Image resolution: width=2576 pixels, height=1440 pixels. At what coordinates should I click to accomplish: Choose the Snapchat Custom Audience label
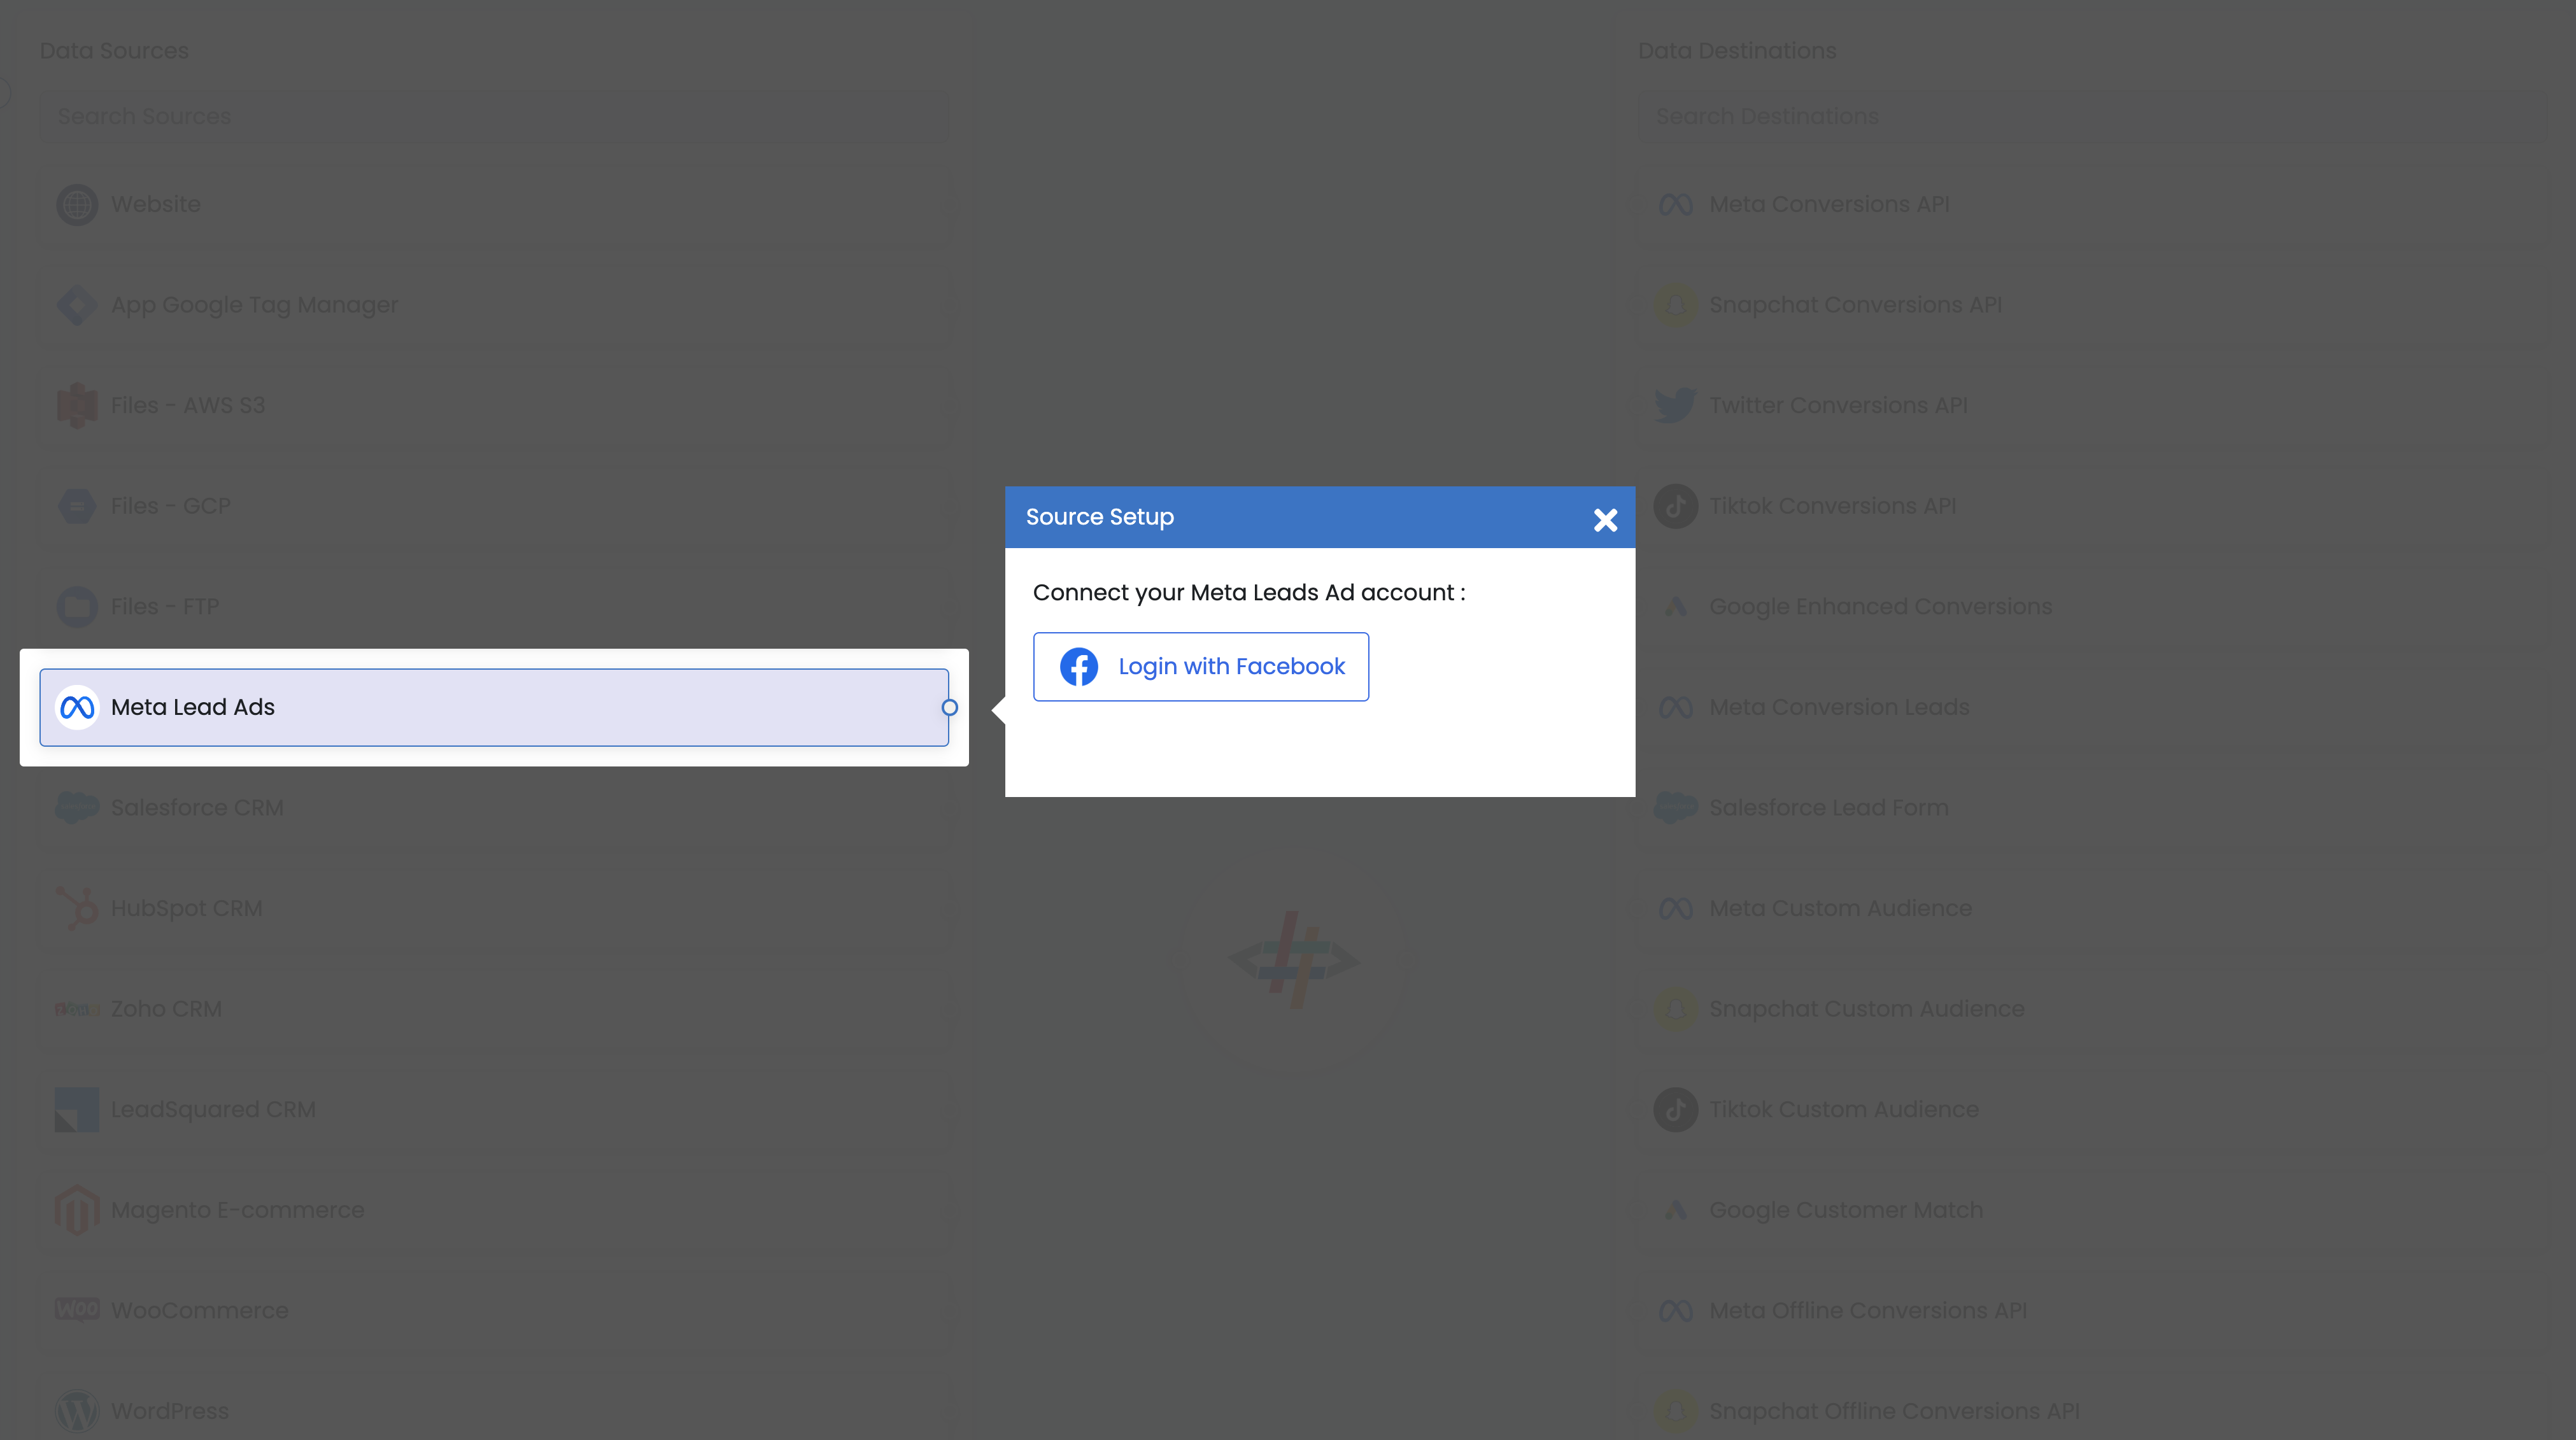tap(1866, 1009)
